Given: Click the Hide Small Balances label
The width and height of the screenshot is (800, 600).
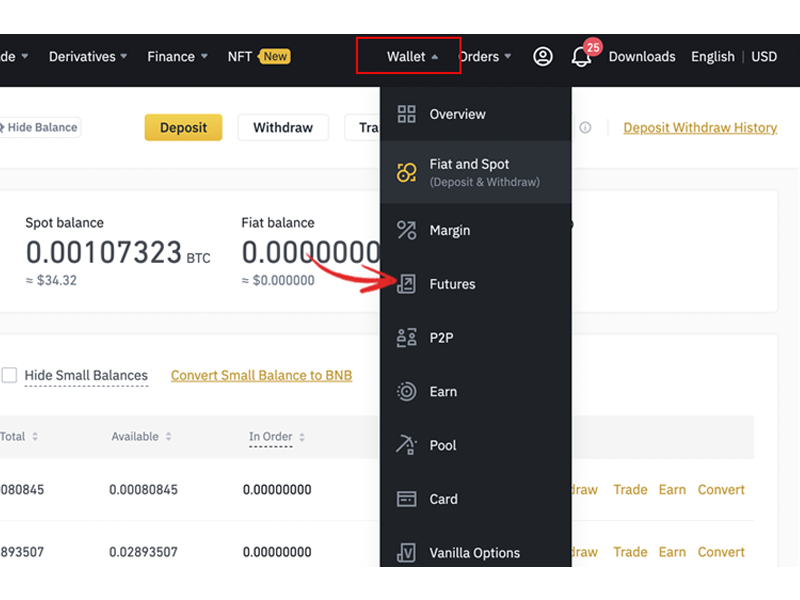Looking at the screenshot, I should coord(86,376).
